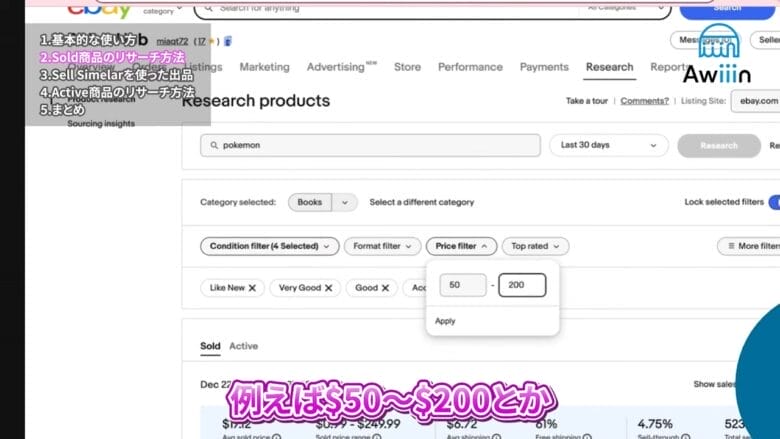Click the minimum price field showing 50
The width and height of the screenshot is (780, 439).
click(463, 285)
